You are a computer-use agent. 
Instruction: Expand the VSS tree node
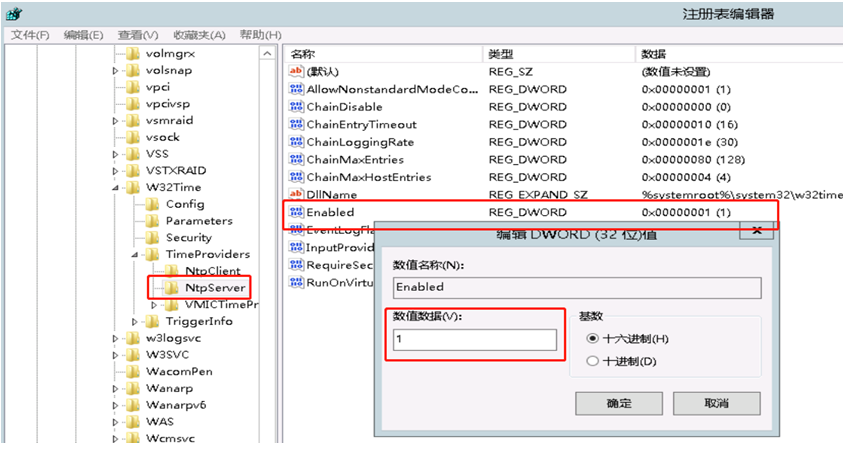(x=115, y=154)
